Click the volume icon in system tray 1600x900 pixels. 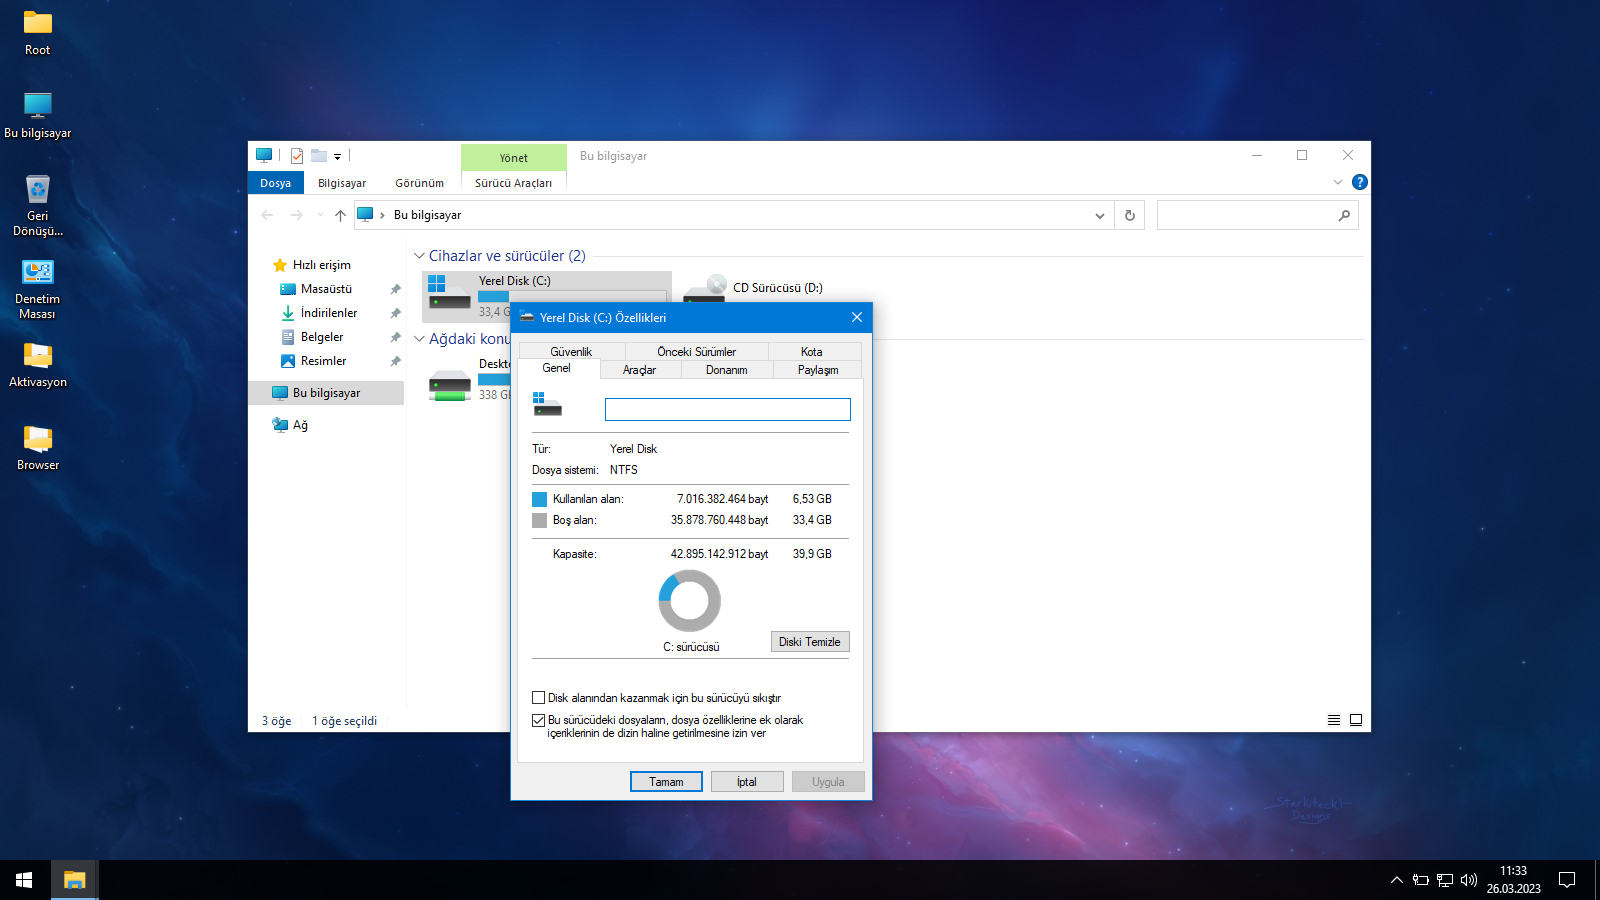pos(1468,880)
